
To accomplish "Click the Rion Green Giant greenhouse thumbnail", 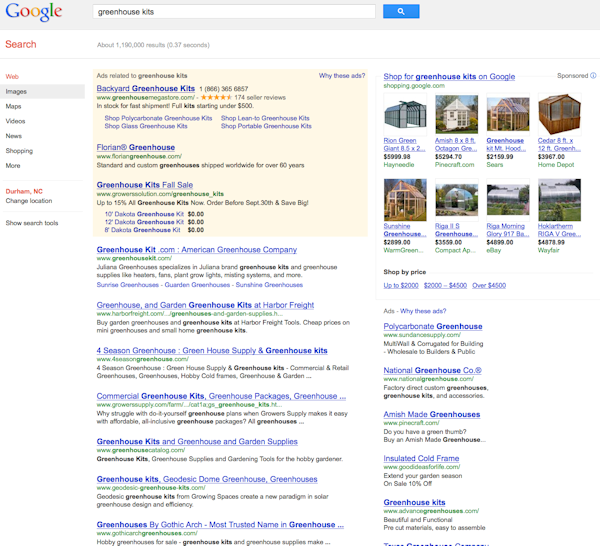I will click(405, 114).
